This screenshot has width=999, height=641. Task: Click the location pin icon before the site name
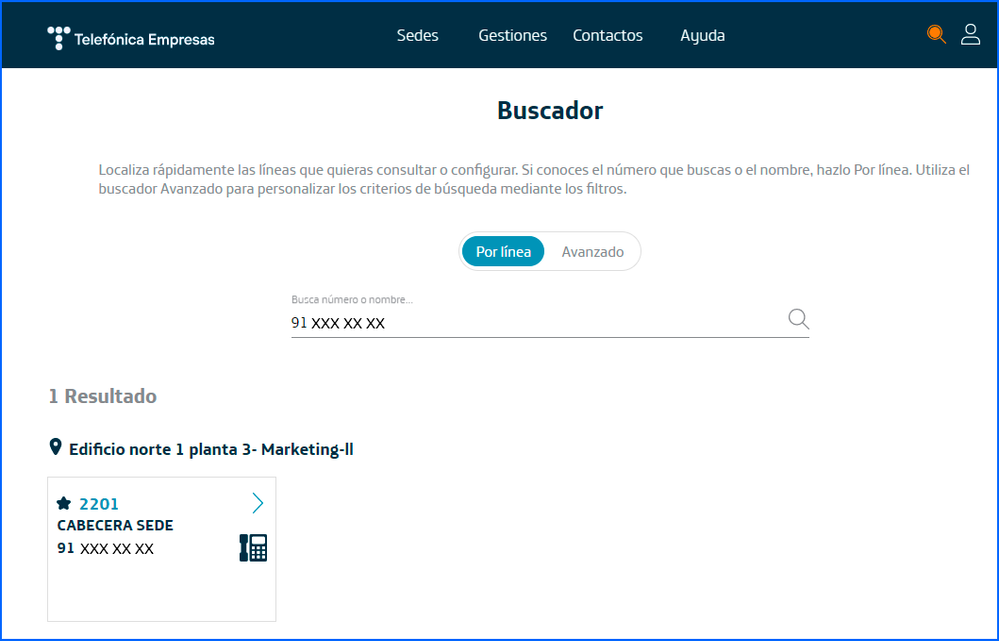[56, 447]
